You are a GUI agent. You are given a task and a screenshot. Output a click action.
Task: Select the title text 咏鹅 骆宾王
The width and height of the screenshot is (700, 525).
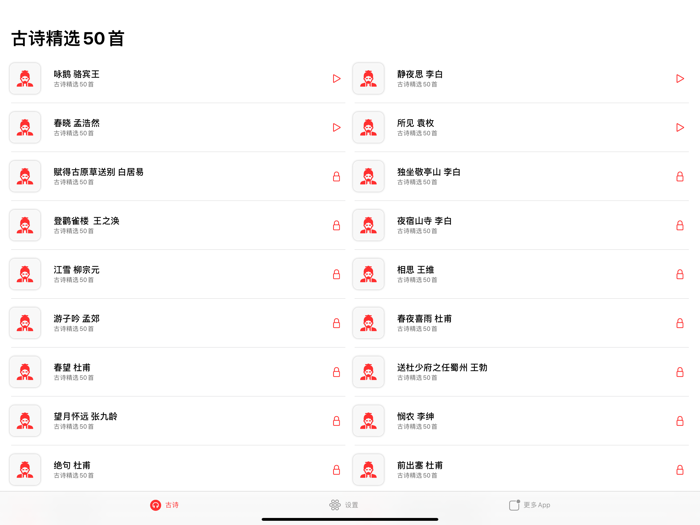[76, 74]
